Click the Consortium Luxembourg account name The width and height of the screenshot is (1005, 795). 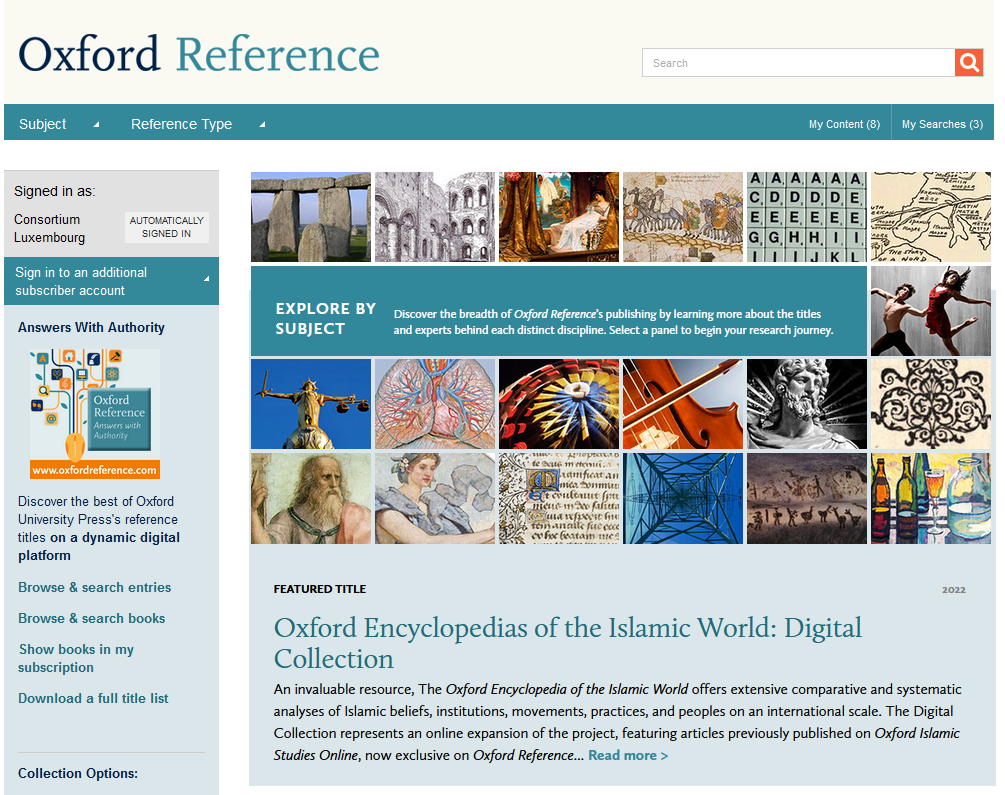point(49,228)
